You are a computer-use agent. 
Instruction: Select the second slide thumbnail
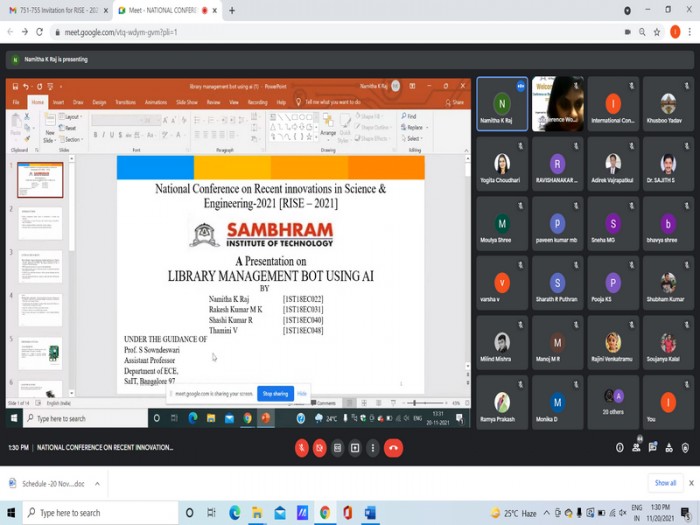pyautogui.click(x=40, y=223)
